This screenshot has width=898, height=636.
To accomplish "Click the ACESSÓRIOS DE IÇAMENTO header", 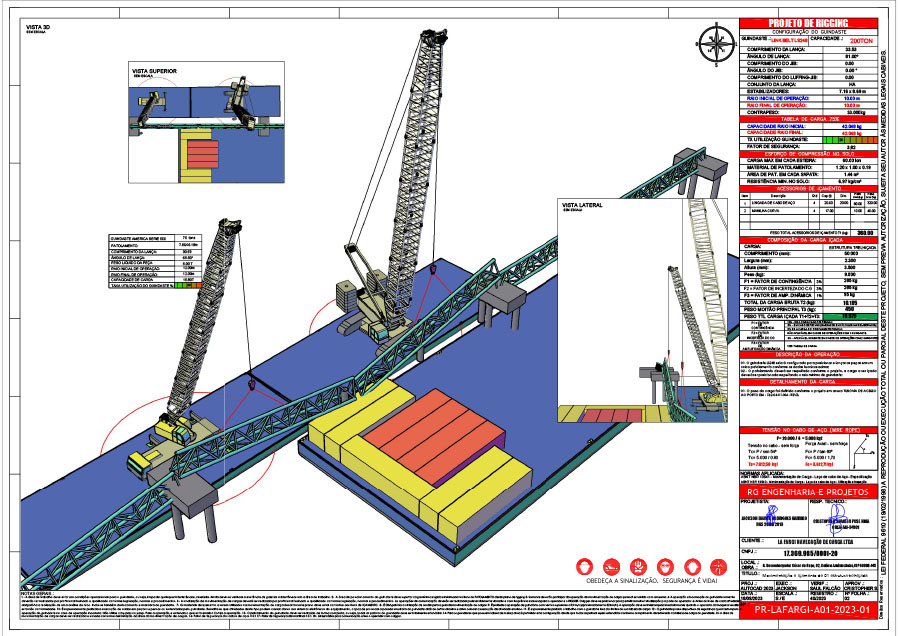I will [x=808, y=188].
